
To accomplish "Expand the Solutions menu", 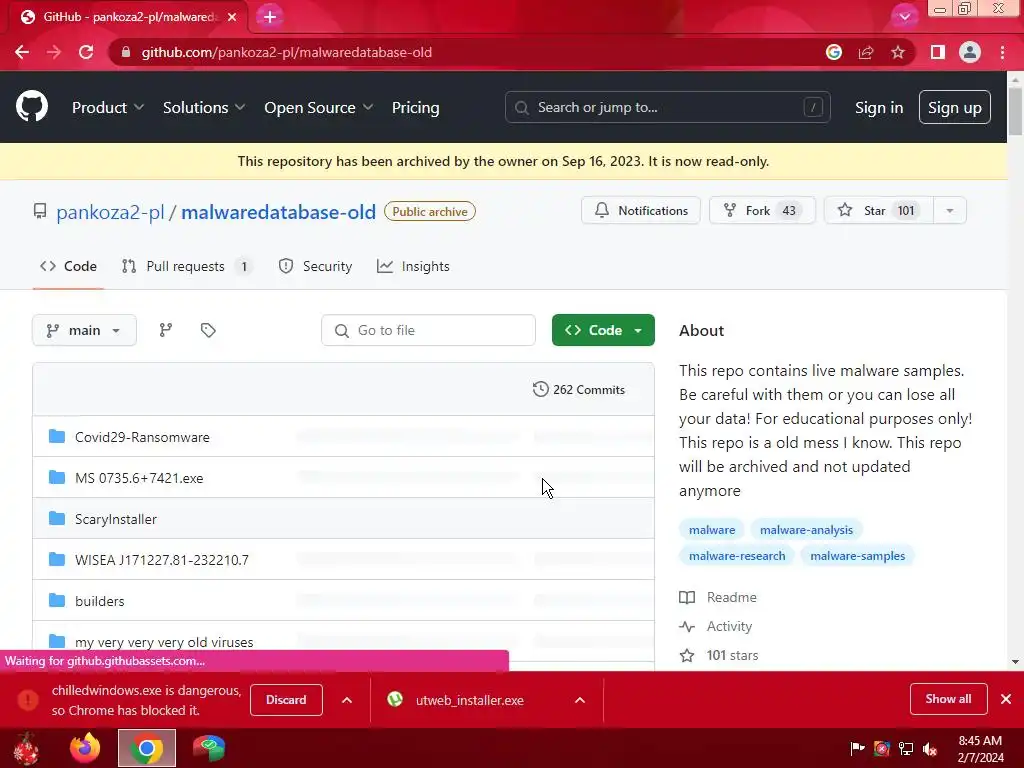I will click(x=204, y=107).
